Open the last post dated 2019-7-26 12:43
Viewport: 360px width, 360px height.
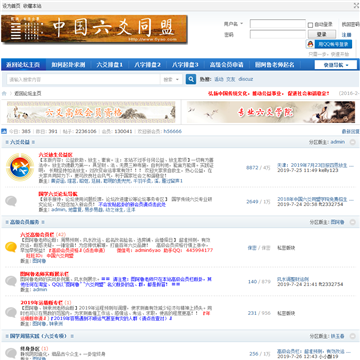pos(314,352)
